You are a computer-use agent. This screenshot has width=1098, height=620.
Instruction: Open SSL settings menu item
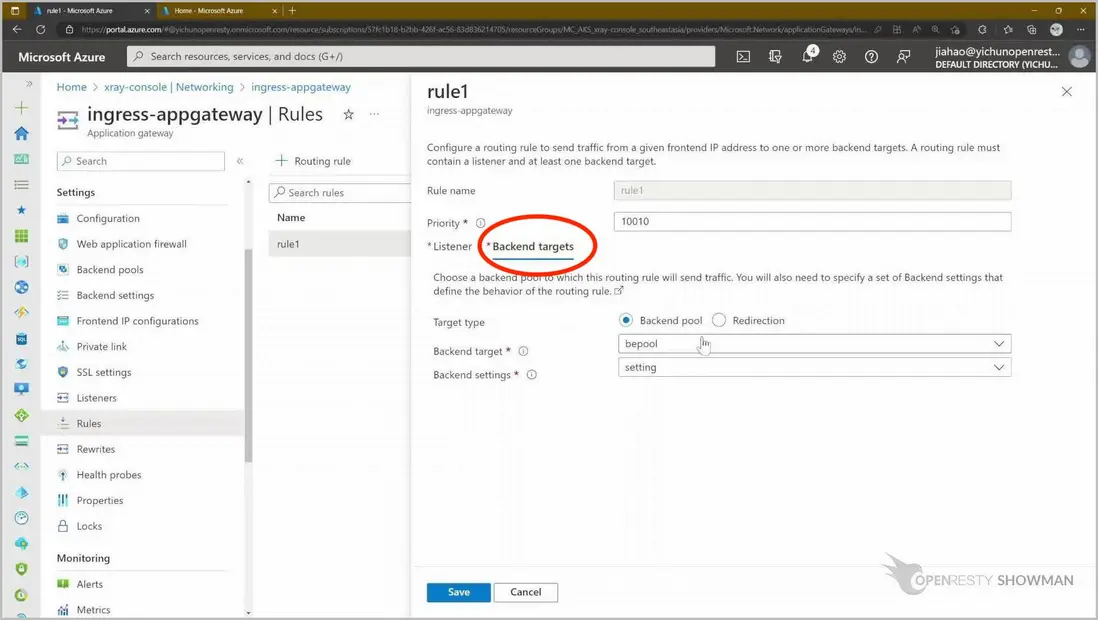click(x=104, y=372)
